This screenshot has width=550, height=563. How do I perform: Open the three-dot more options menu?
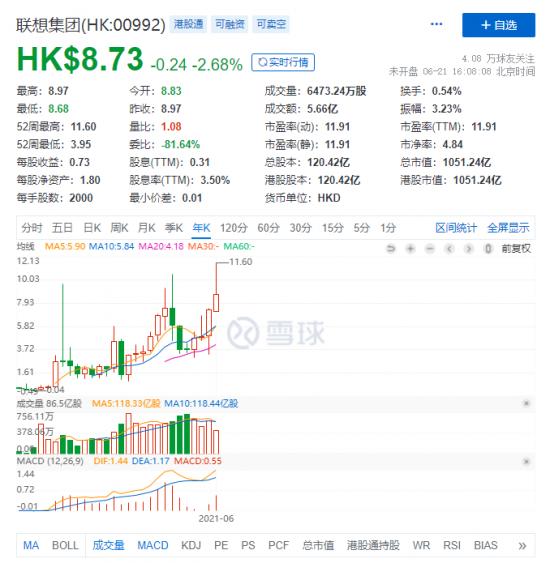(x=436, y=24)
